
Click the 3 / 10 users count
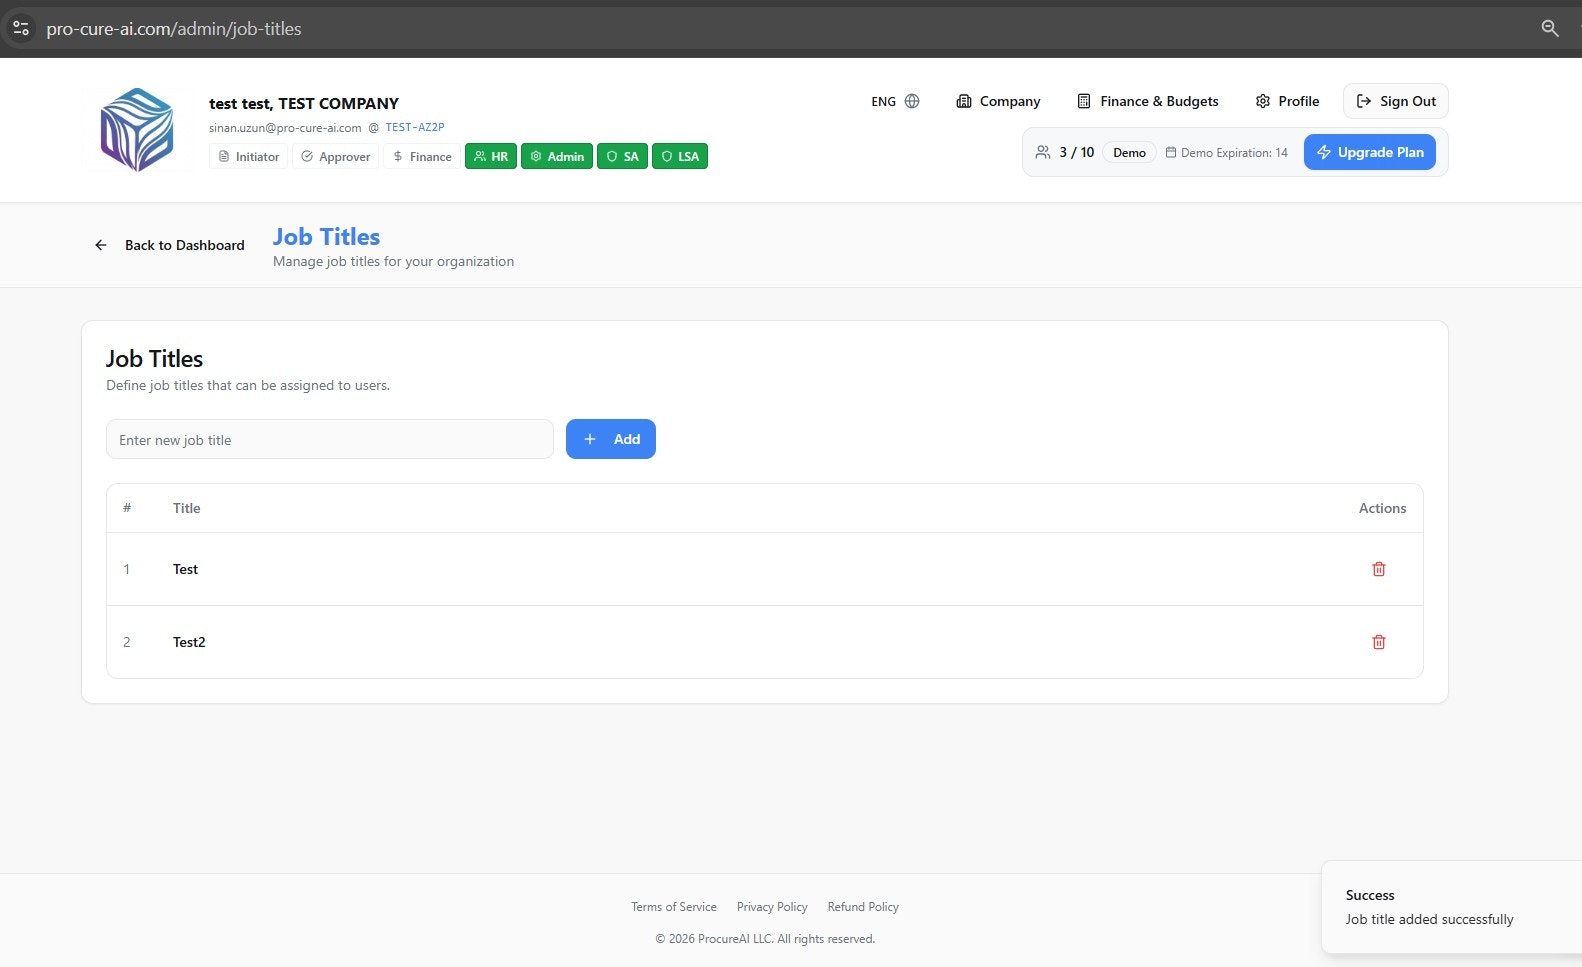[1065, 152]
